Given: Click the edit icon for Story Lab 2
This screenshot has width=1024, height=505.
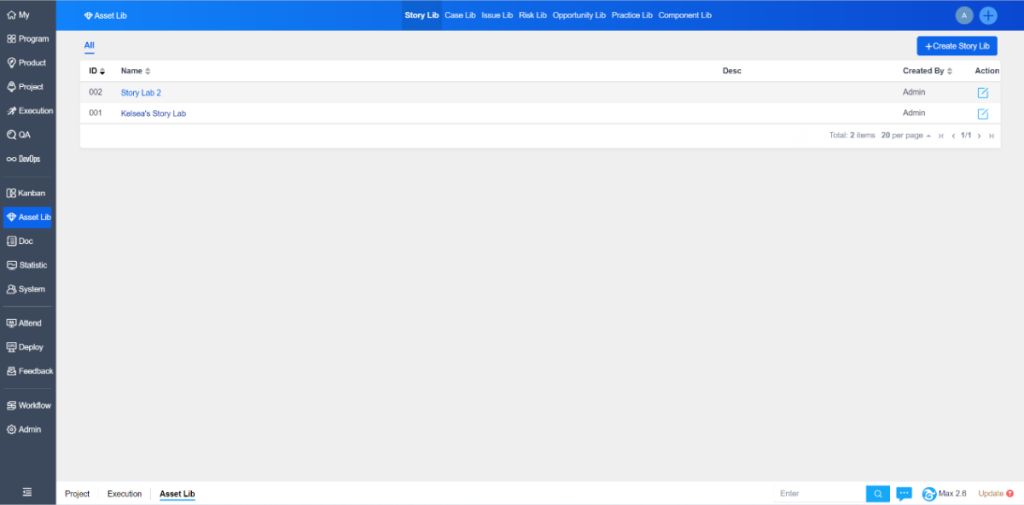Looking at the screenshot, I should (982, 93).
